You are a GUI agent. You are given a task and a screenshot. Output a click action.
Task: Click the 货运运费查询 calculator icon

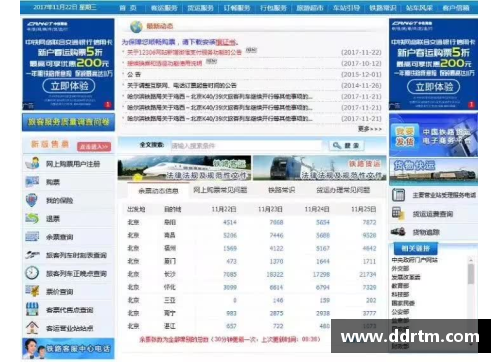click(398, 213)
